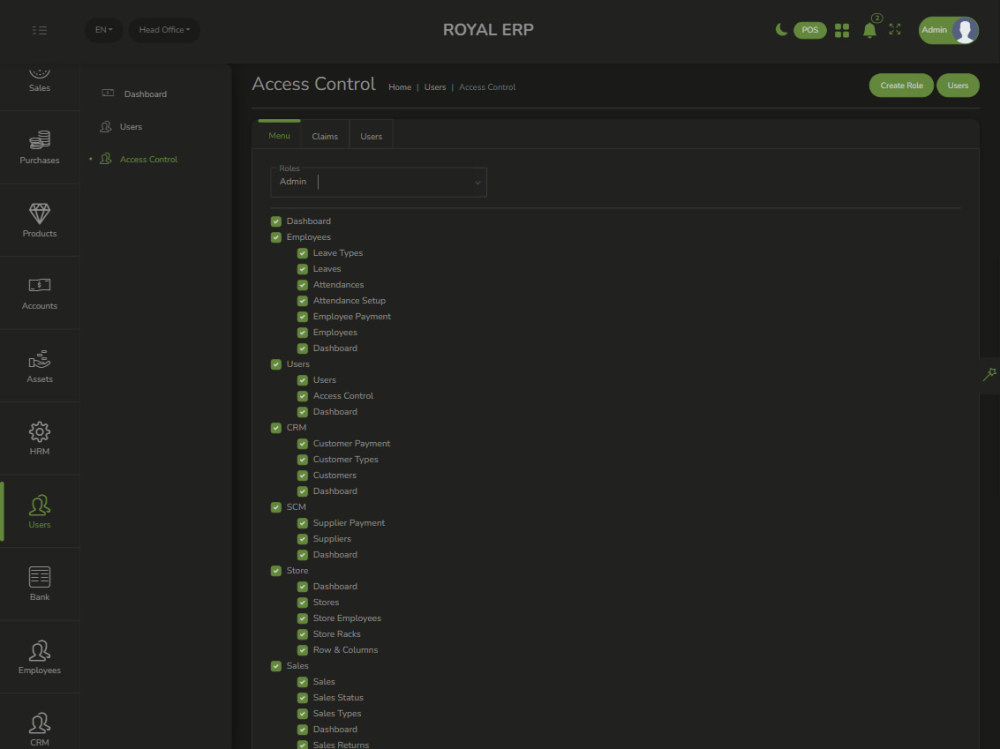Screen dimensions: 1000x749
Task: Open the apps grid icon
Action: (x=842, y=30)
